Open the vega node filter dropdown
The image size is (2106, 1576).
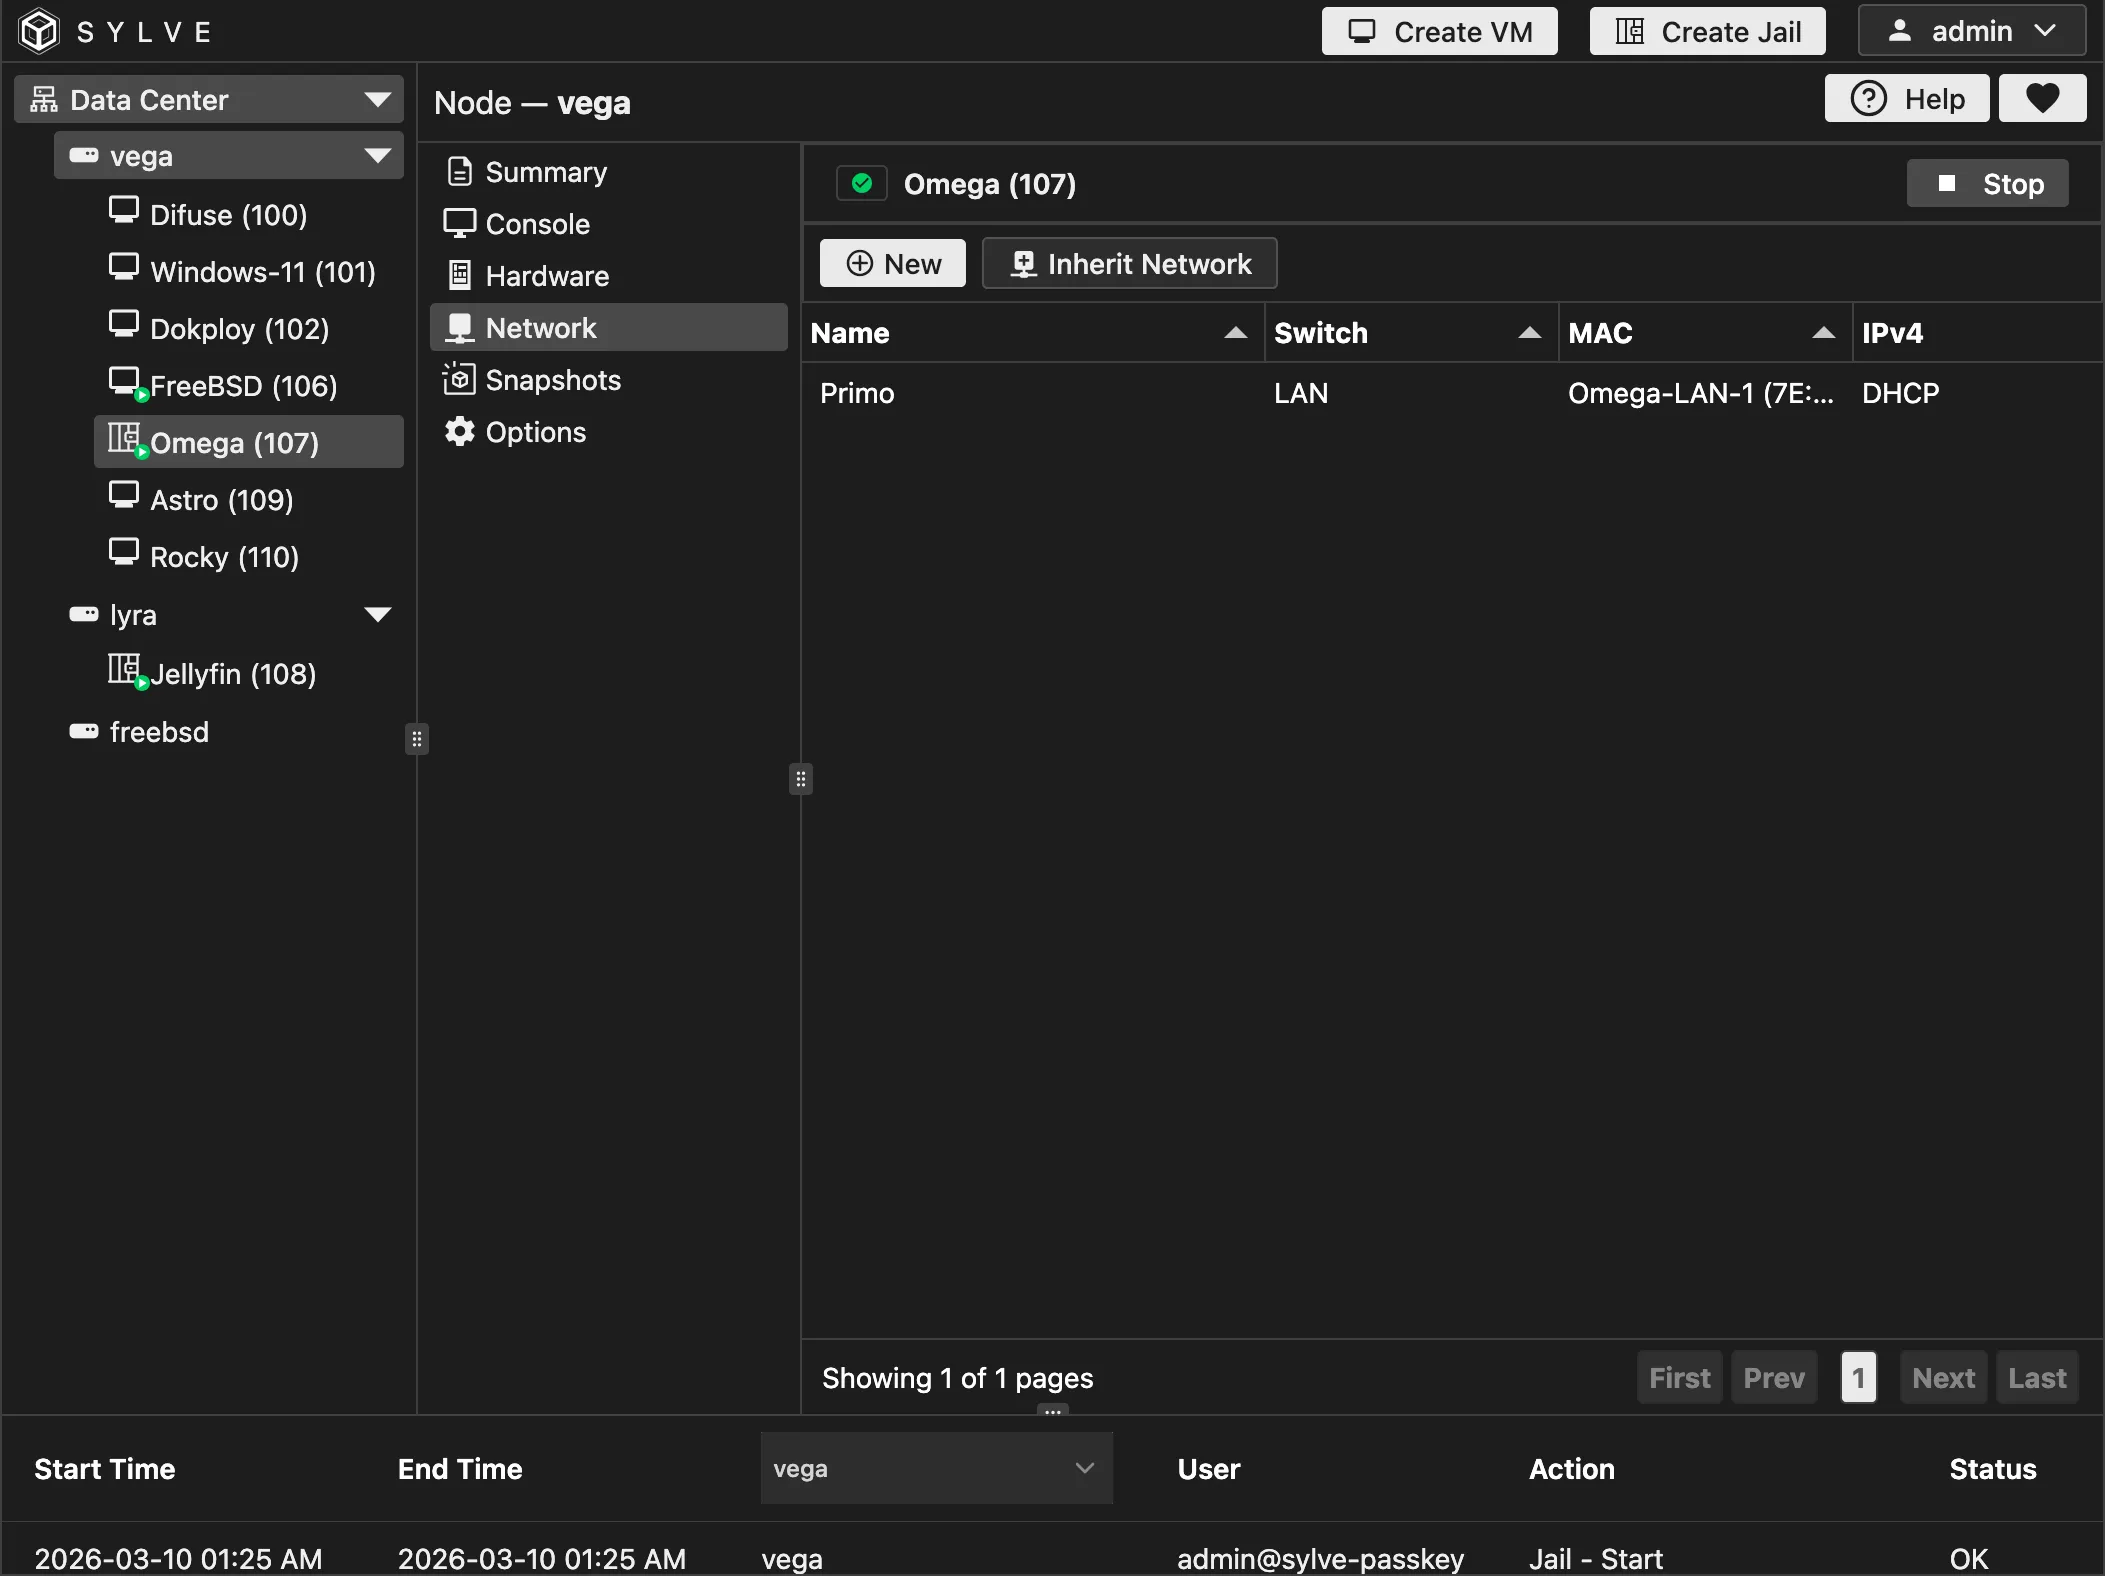point(936,1468)
